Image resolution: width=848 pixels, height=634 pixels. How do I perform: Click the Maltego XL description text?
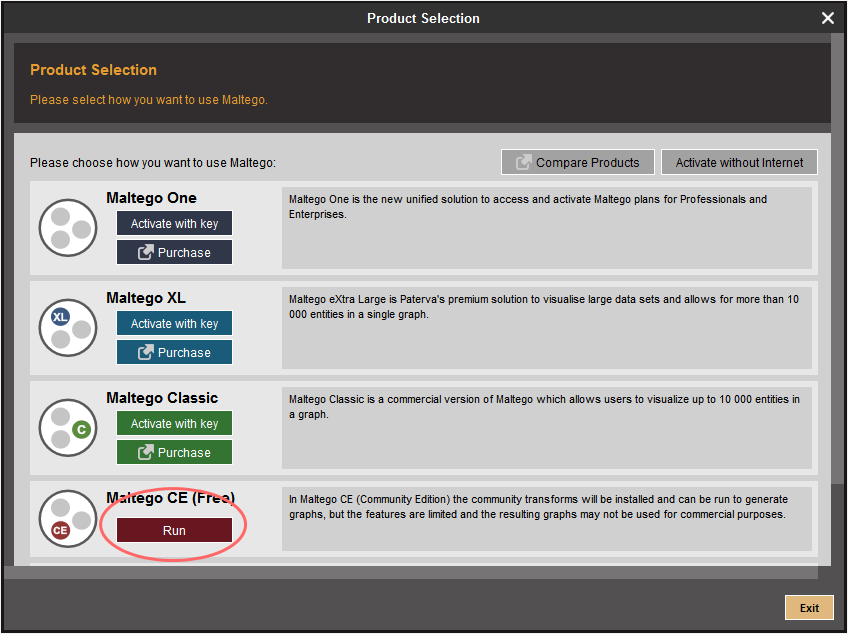[x=544, y=307]
